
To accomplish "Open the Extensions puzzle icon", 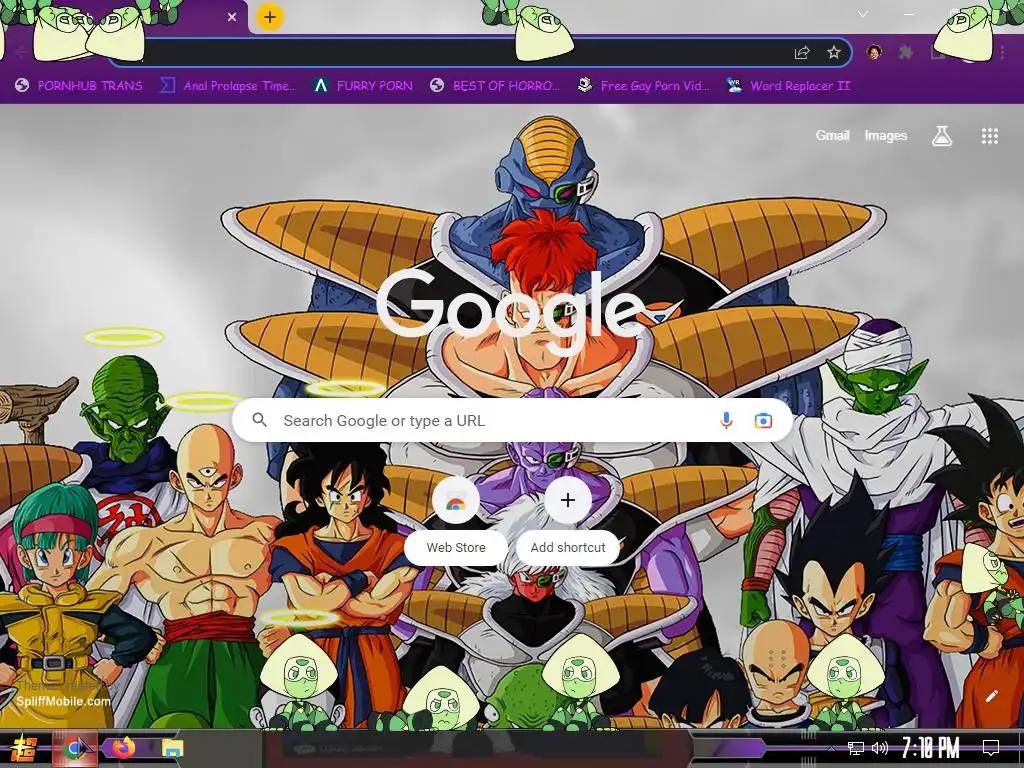I will point(906,52).
